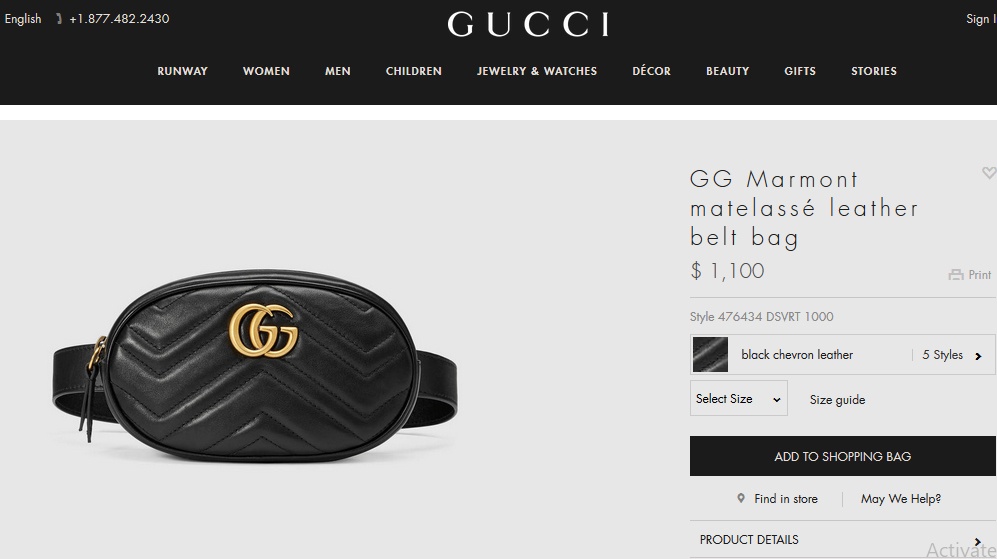Open the Size guide link
997x559 pixels.
(837, 399)
